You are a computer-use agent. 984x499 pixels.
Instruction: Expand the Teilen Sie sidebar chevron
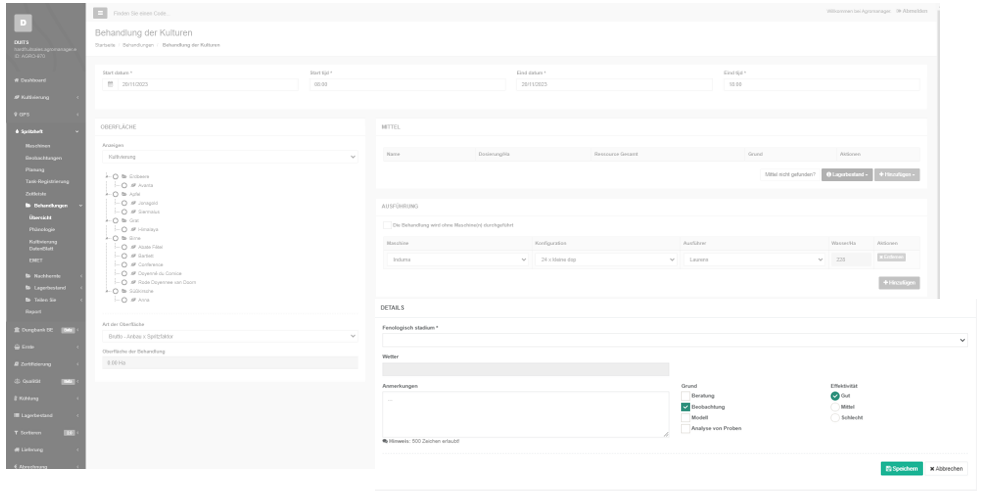(81, 300)
